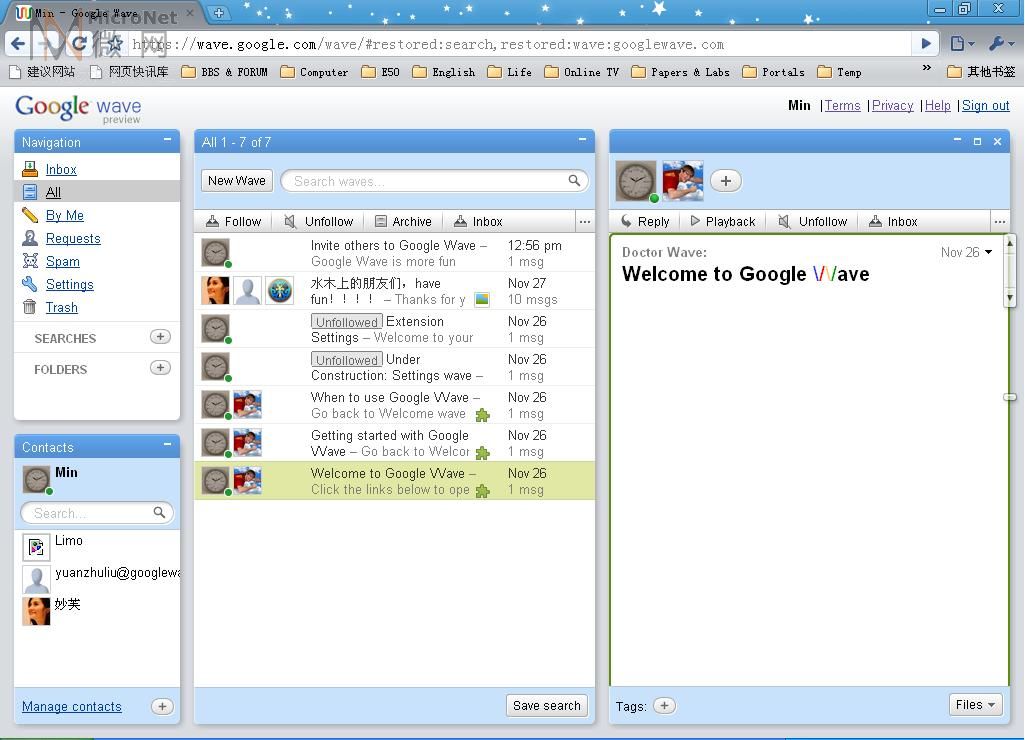Click the Save search button

(546, 705)
